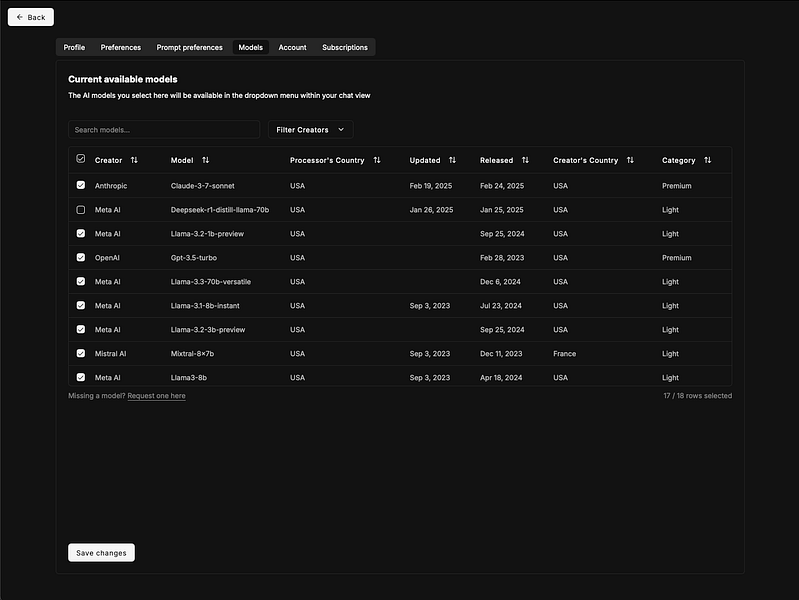Sort by Model column arrows
The height and width of the screenshot is (600, 799).
[205, 160]
